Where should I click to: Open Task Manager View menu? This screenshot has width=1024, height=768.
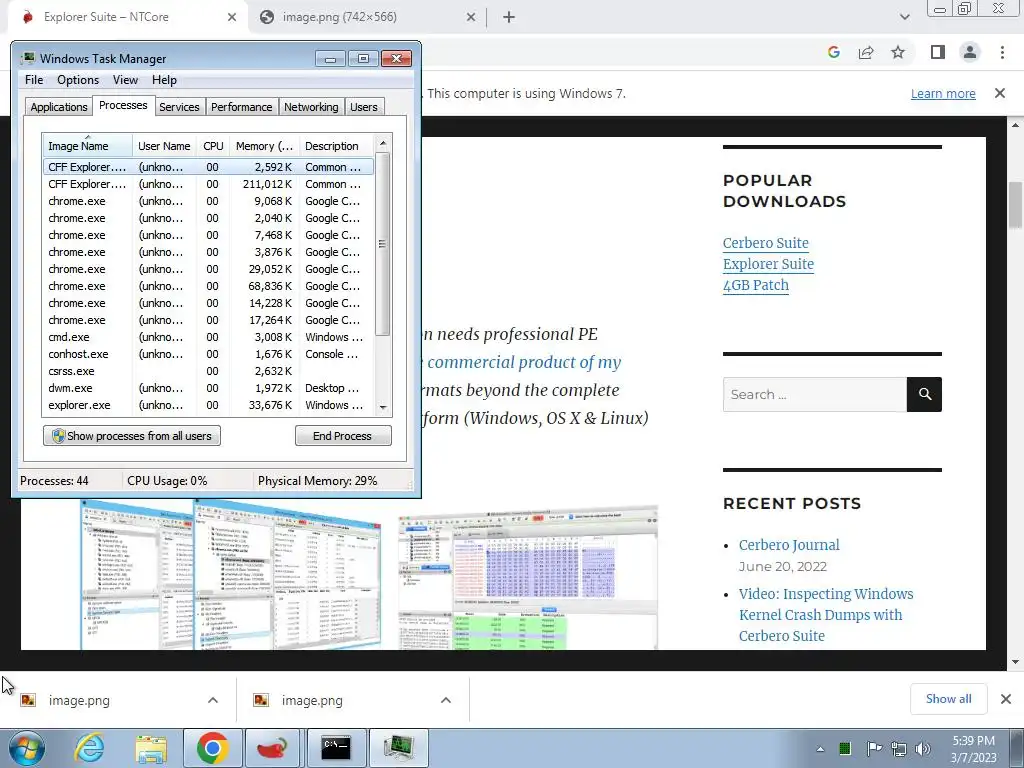click(125, 80)
